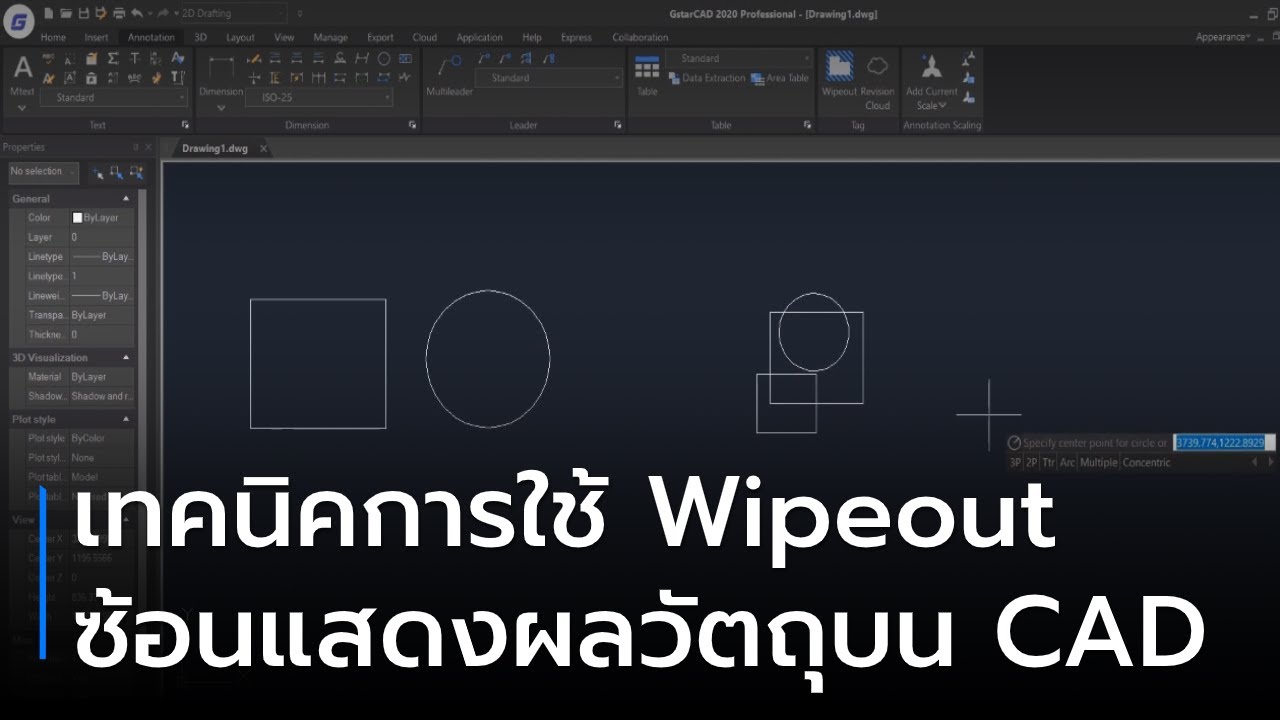Switch to the Insert ribbon tab

pos(96,37)
